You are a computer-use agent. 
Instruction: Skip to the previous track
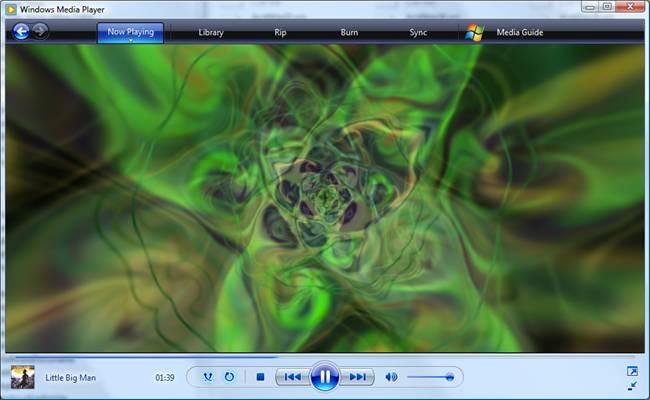(x=291, y=377)
